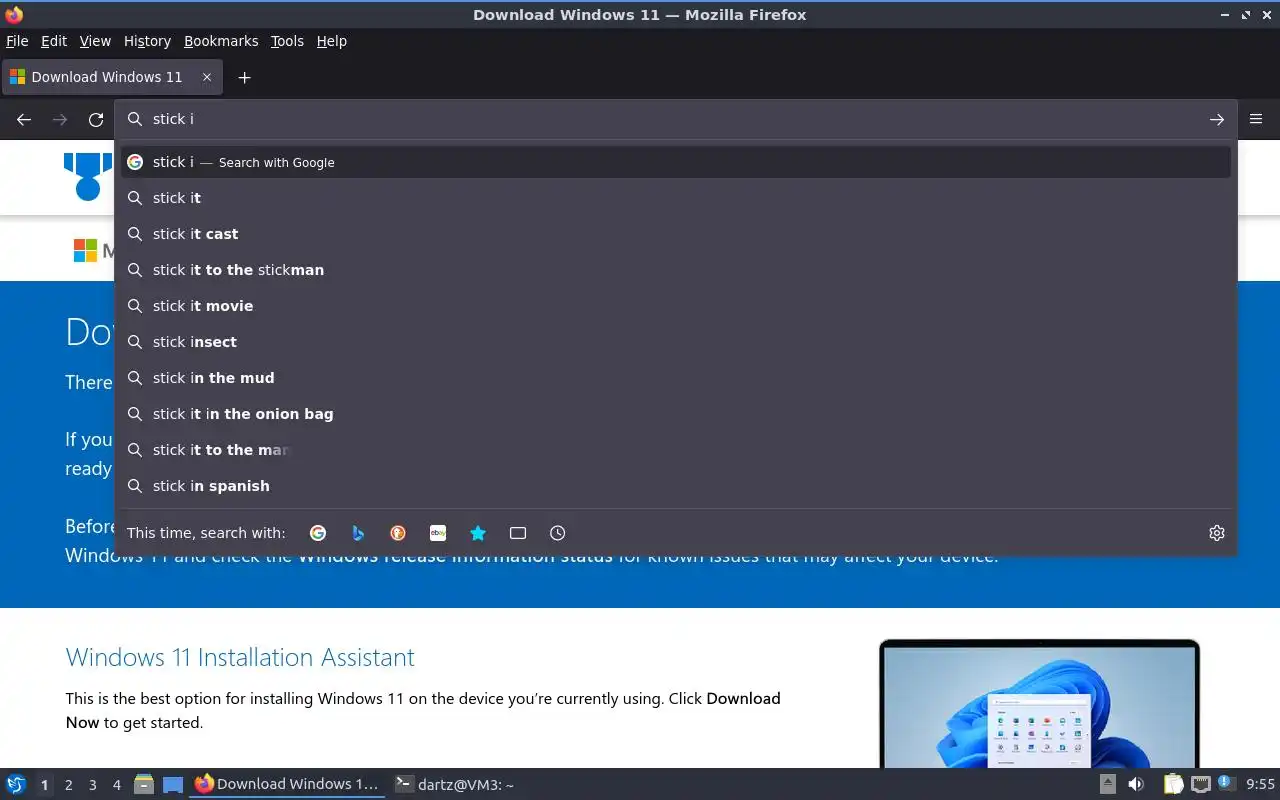The image size is (1280, 800).
Task: Click the blue show-desktop icon in the taskbar
Action: pos(173,785)
